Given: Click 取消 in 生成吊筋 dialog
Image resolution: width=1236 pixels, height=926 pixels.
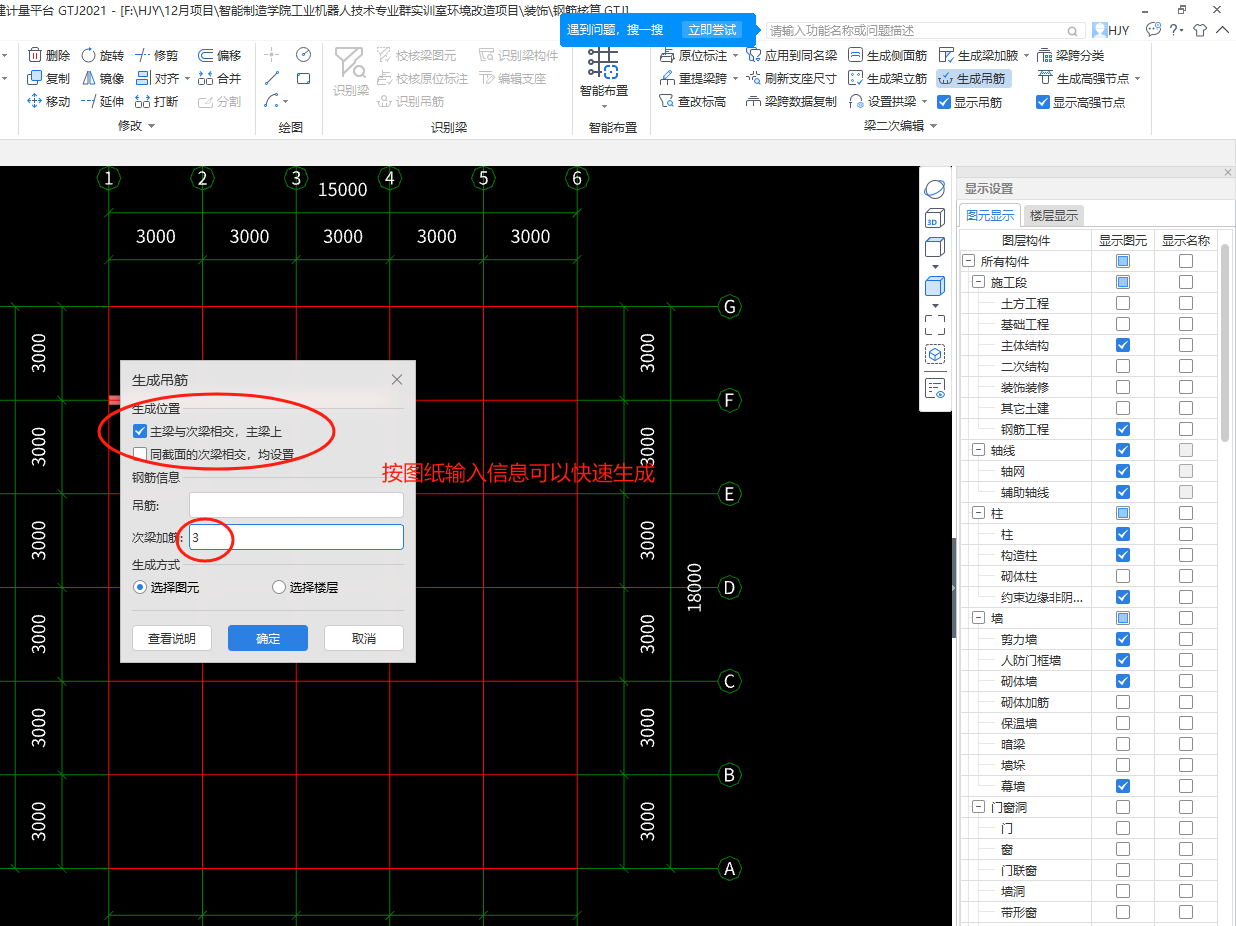Looking at the screenshot, I should point(364,638).
